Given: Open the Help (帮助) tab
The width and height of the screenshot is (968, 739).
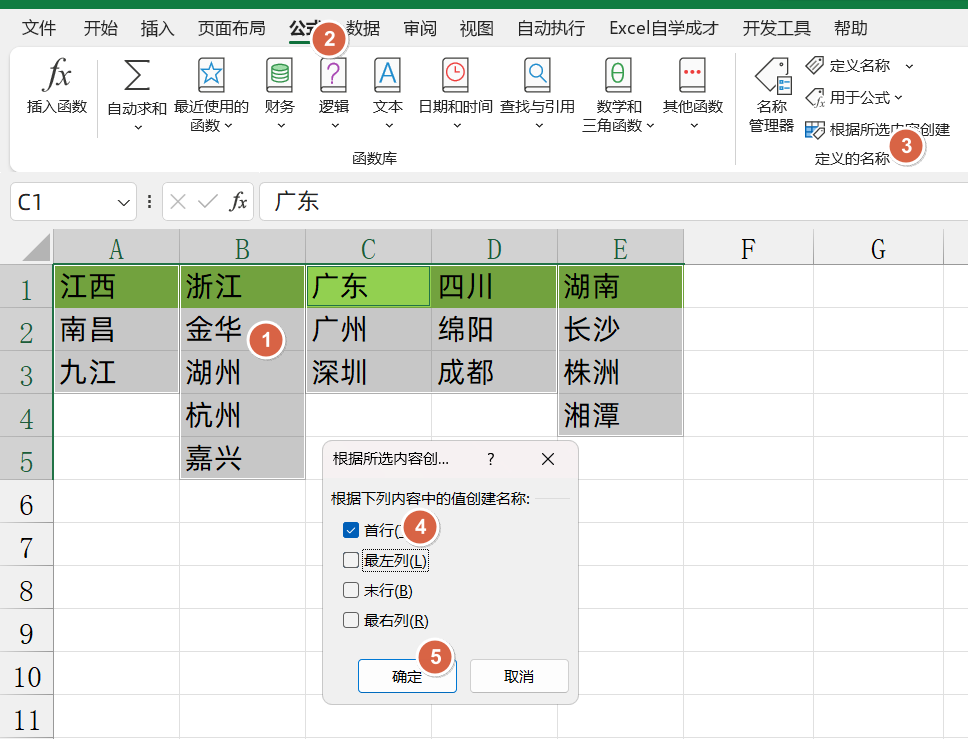Looking at the screenshot, I should (x=851, y=28).
